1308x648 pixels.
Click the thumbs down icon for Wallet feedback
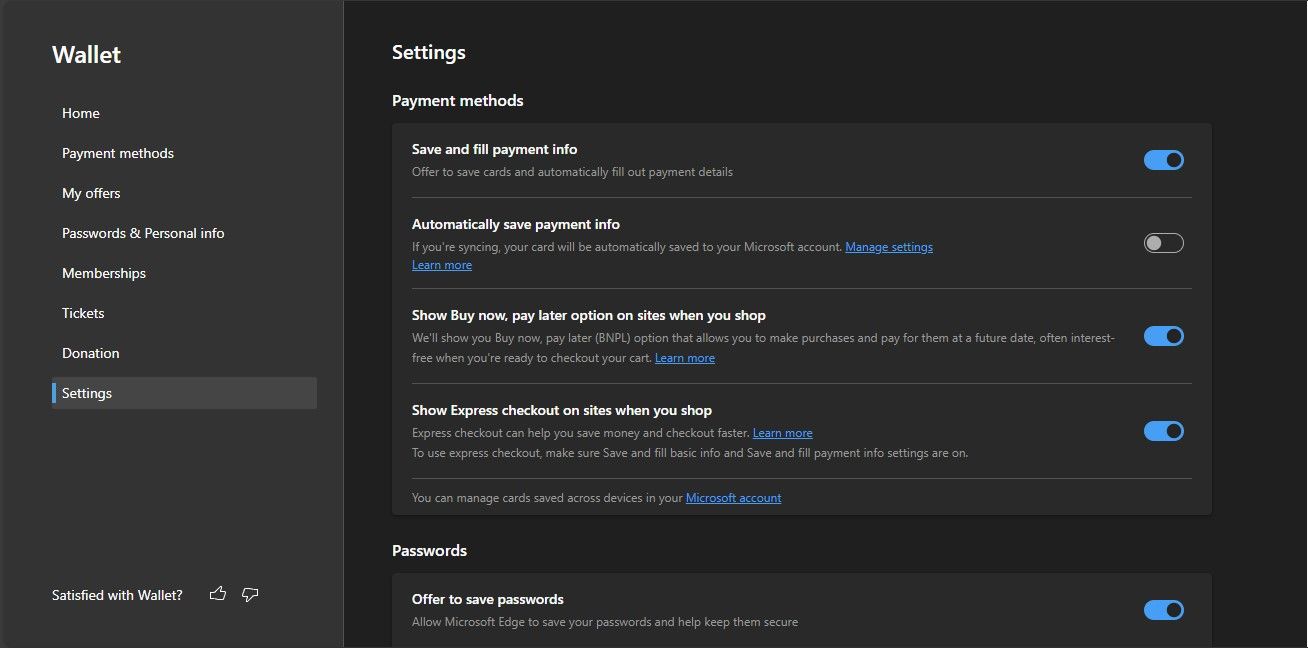coord(249,594)
